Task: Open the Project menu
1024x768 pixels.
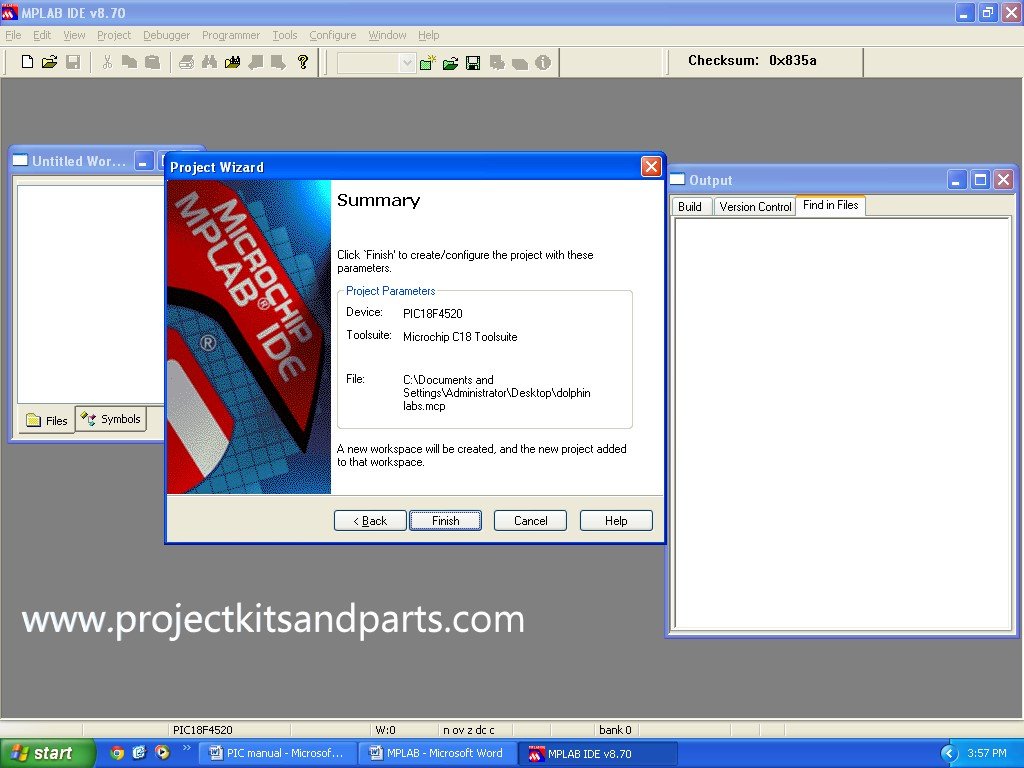Action: (114, 35)
